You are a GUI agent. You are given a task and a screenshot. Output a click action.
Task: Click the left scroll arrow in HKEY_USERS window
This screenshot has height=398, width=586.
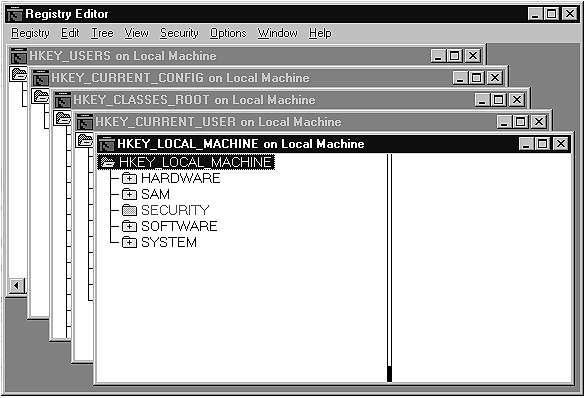click(16, 286)
